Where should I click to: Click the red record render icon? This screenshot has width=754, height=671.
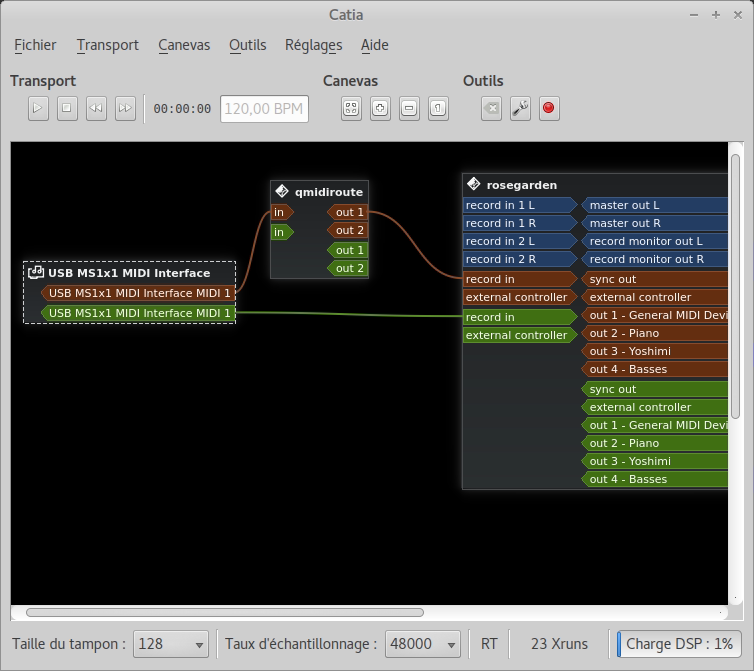click(549, 108)
